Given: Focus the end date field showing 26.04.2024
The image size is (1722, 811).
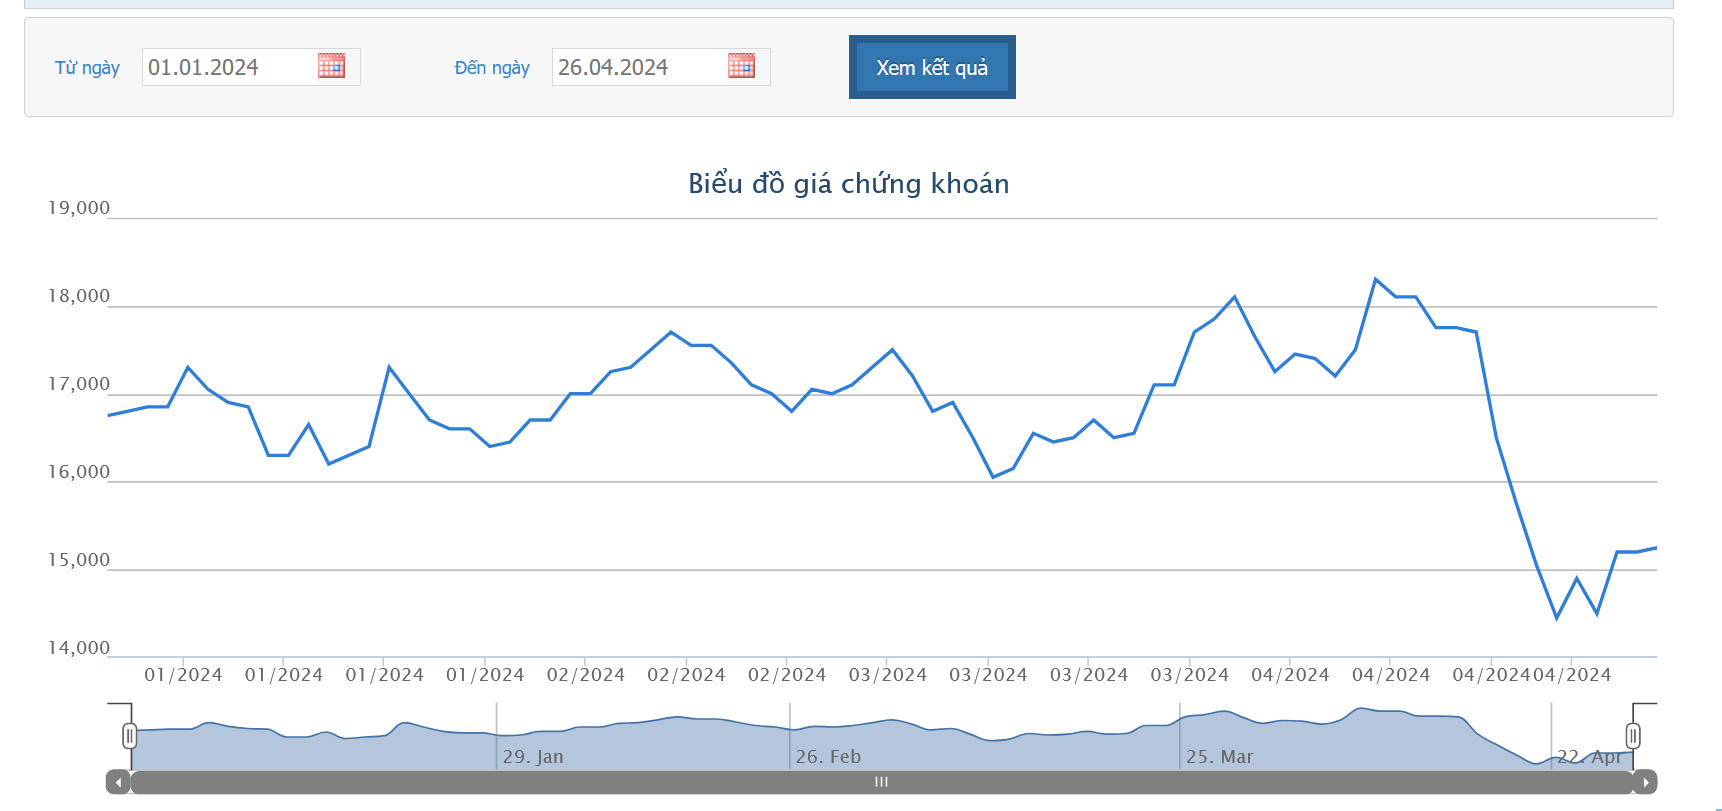Looking at the screenshot, I should 638,67.
